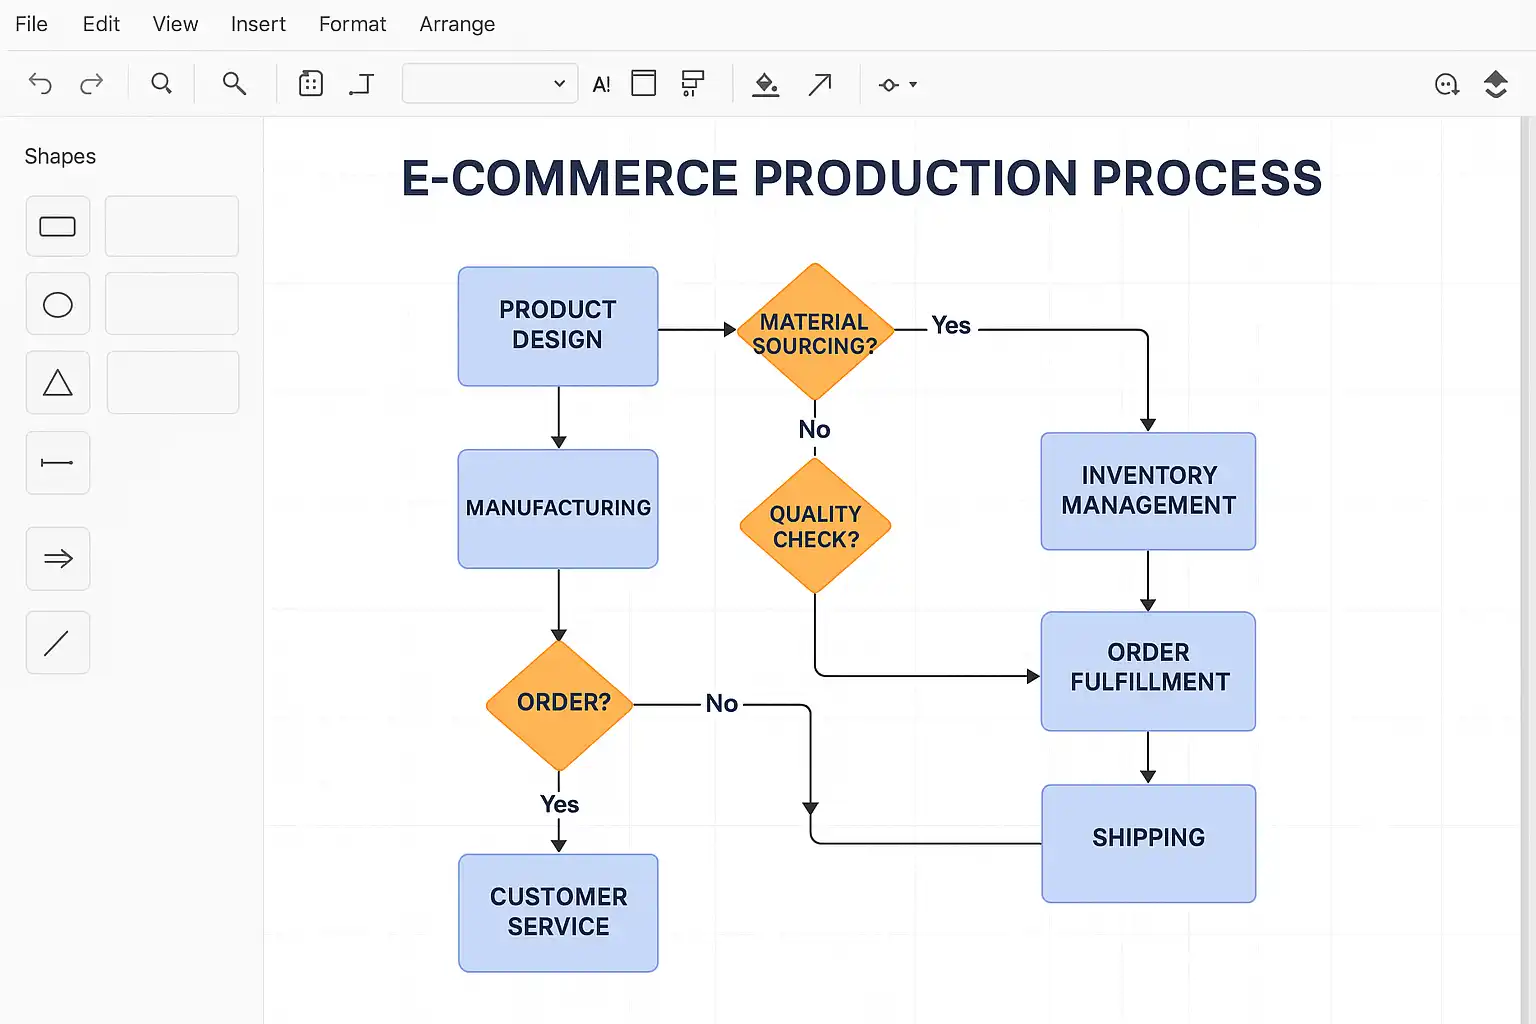Viewport: 1536px width, 1024px height.
Task: Select the QUALITY CHECK? decision diamond
Action: (815, 526)
